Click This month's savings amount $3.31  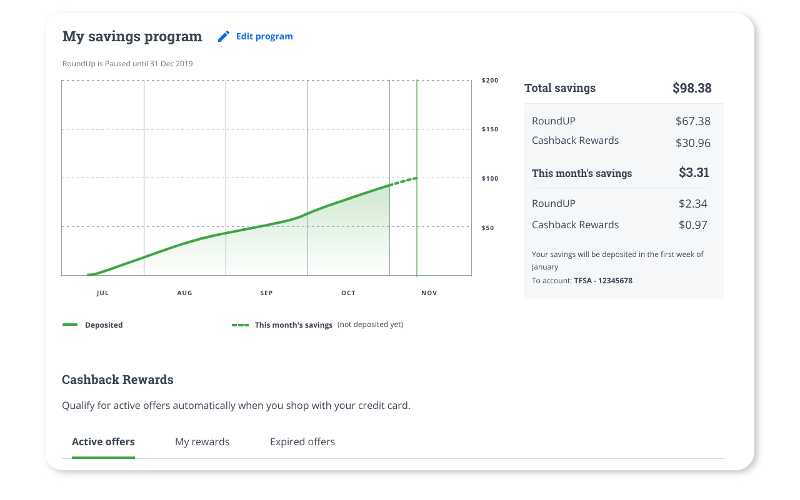(693, 172)
